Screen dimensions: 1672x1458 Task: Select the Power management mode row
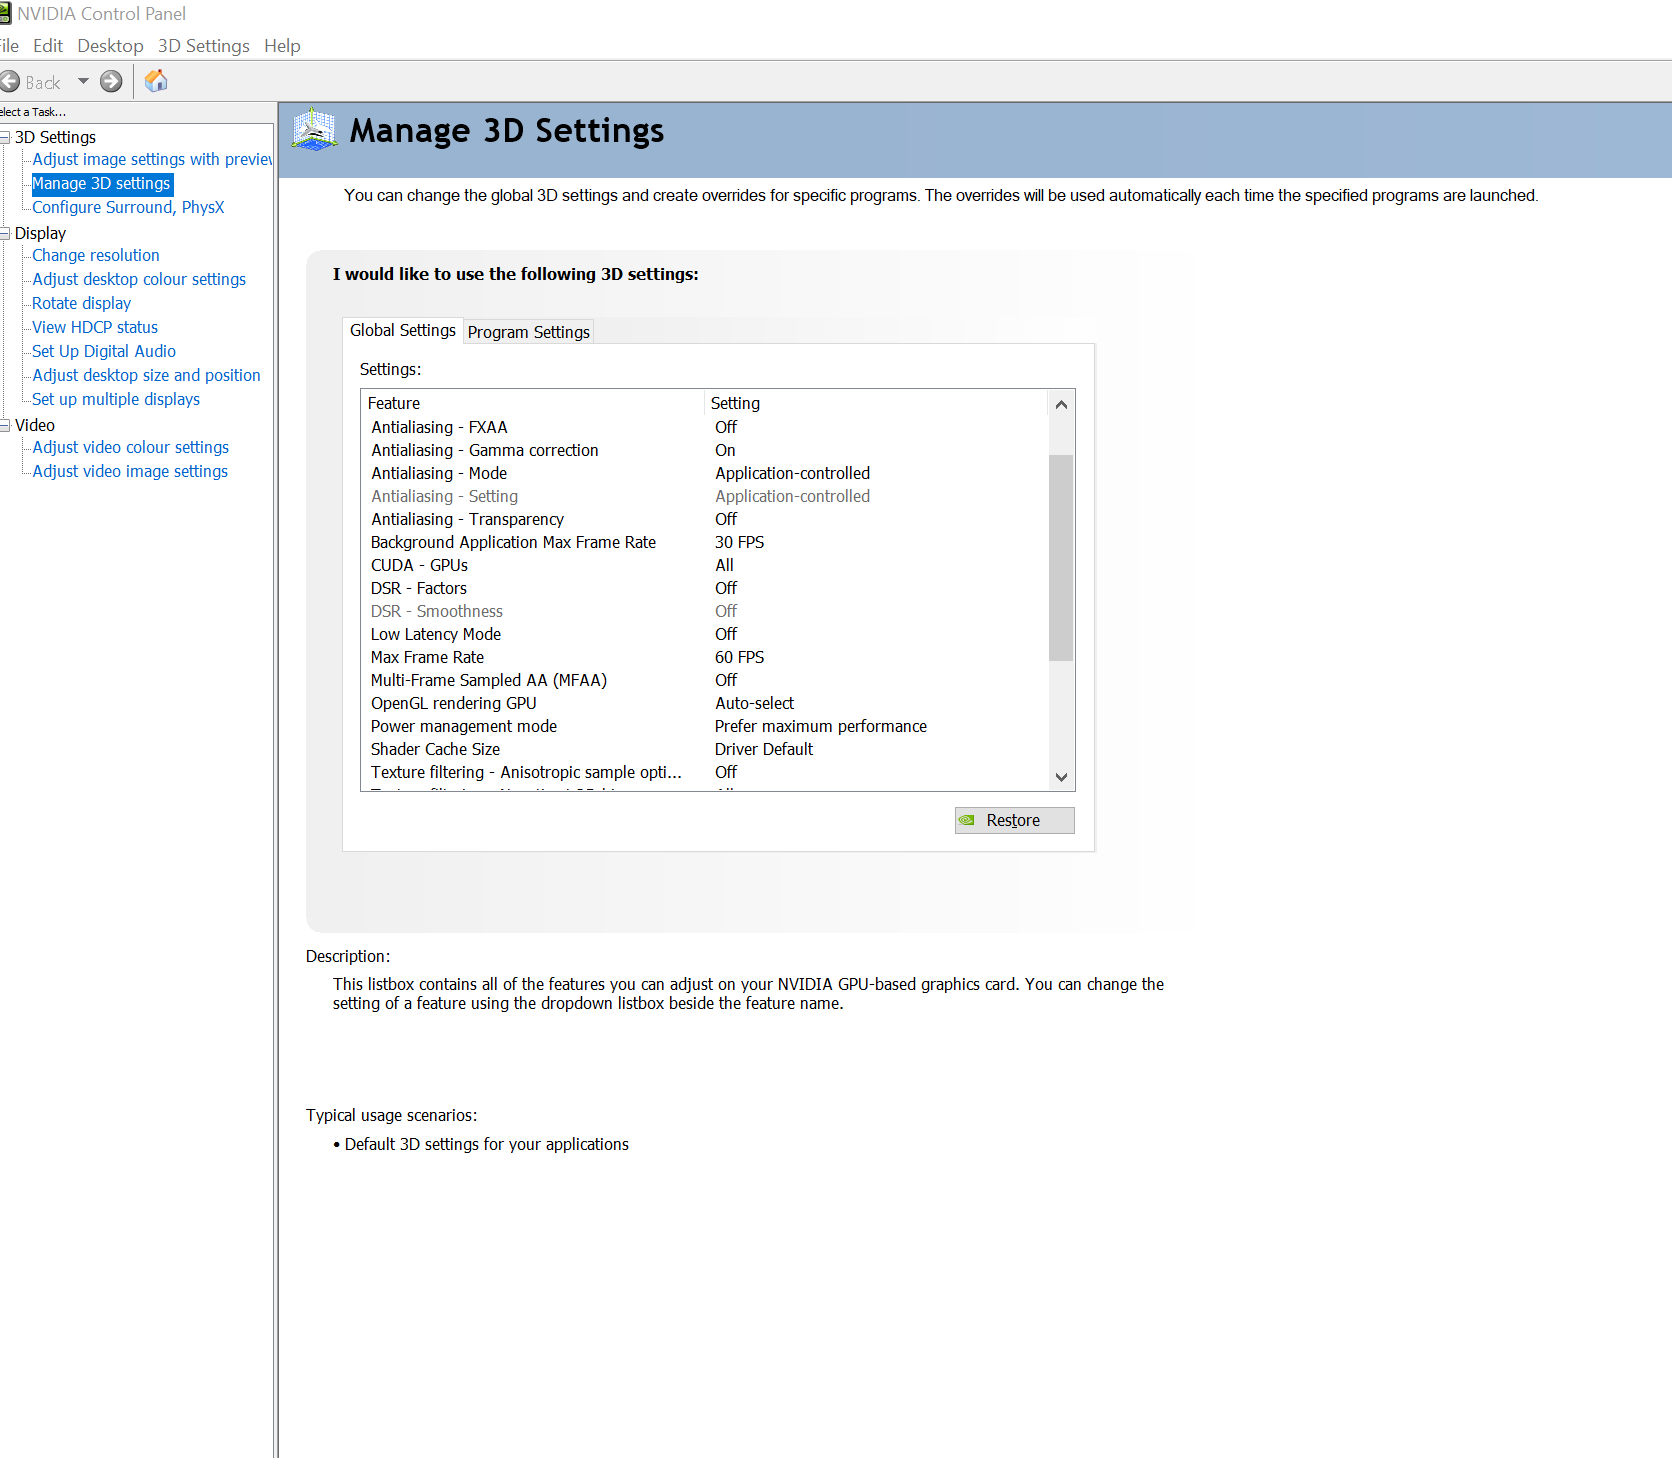click(706, 726)
